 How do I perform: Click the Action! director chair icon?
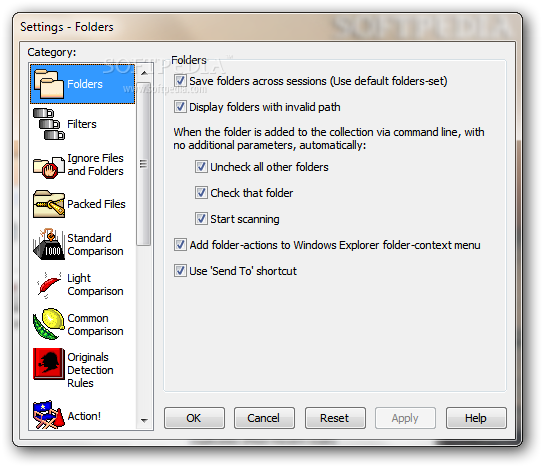pyautogui.click(x=48, y=415)
